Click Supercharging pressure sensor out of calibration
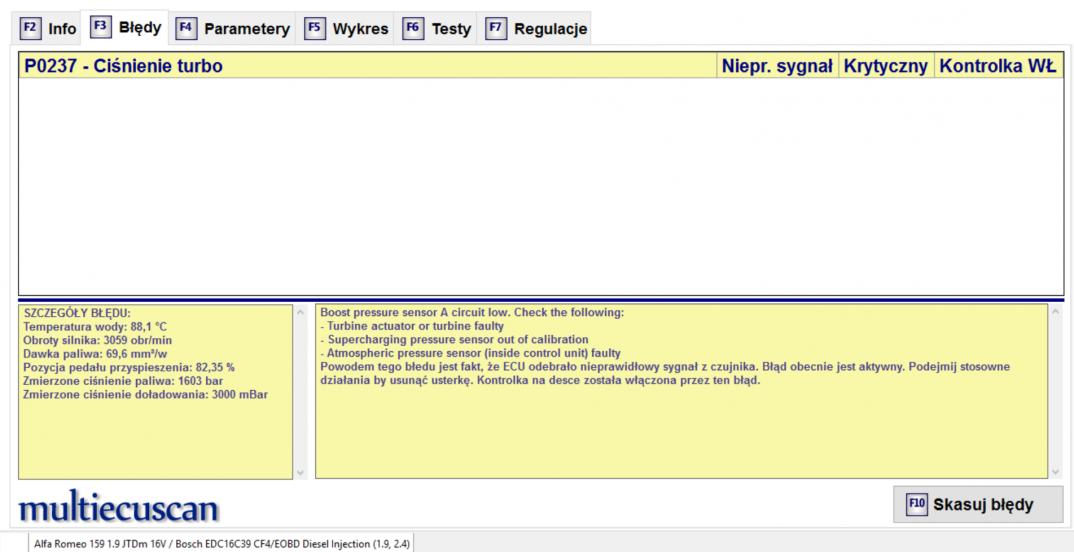This screenshot has width=1074, height=552. coord(454,340)
